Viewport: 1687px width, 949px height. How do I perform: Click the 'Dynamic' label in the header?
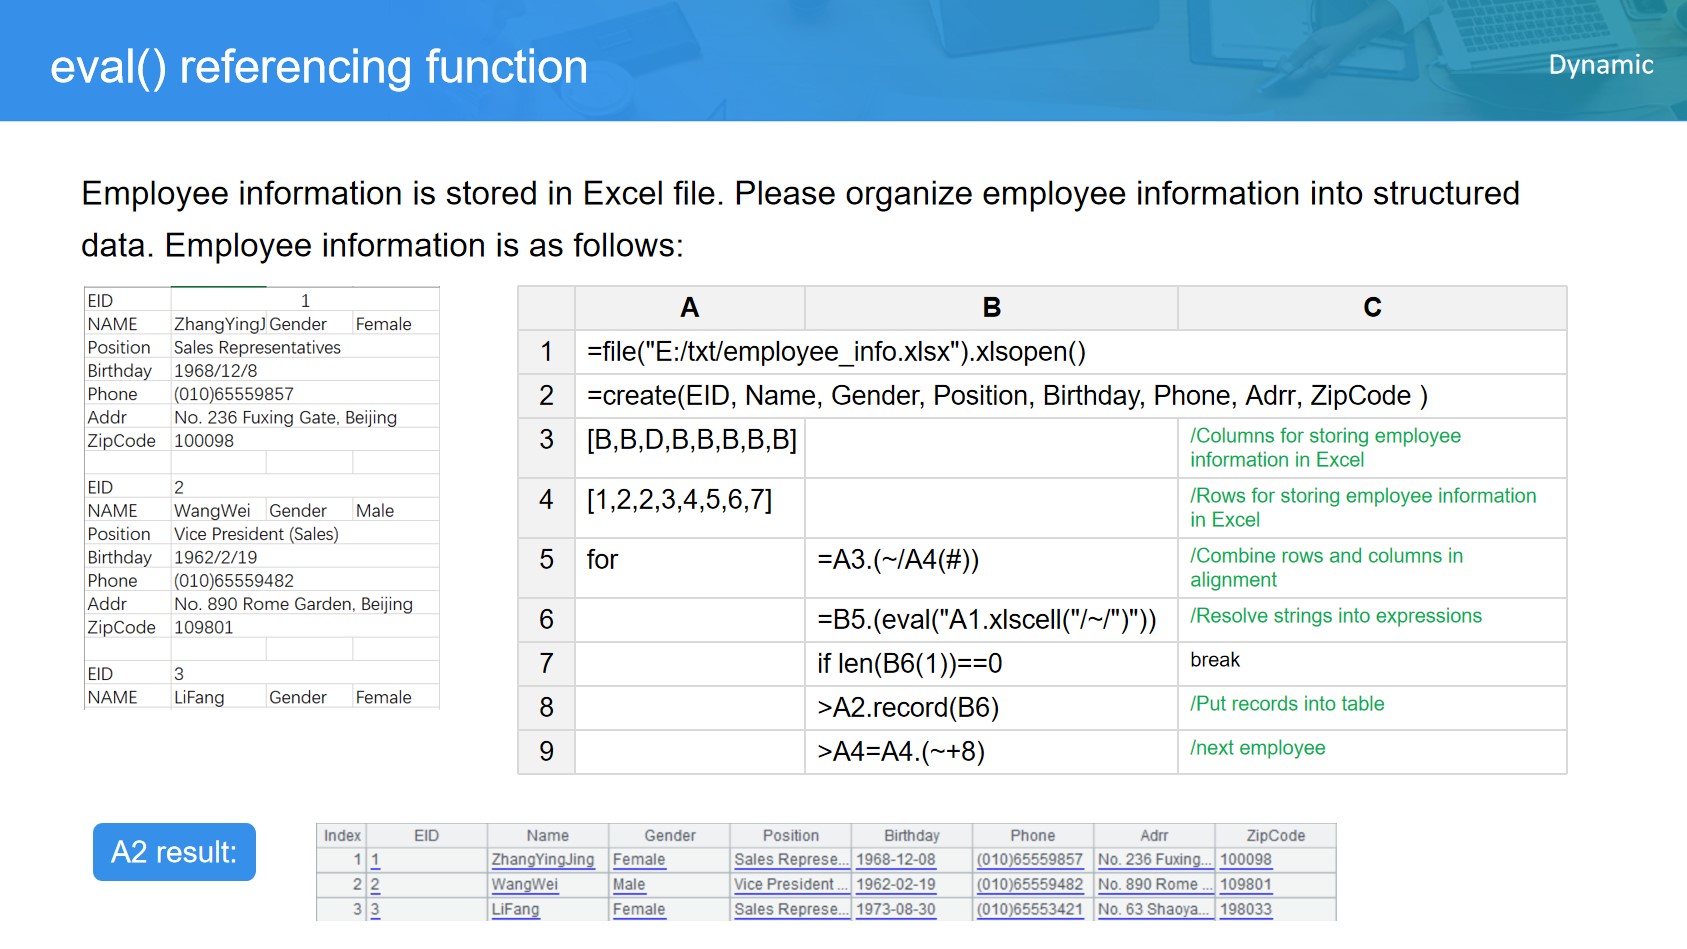pyautogui.click(x=1600, y=65)
